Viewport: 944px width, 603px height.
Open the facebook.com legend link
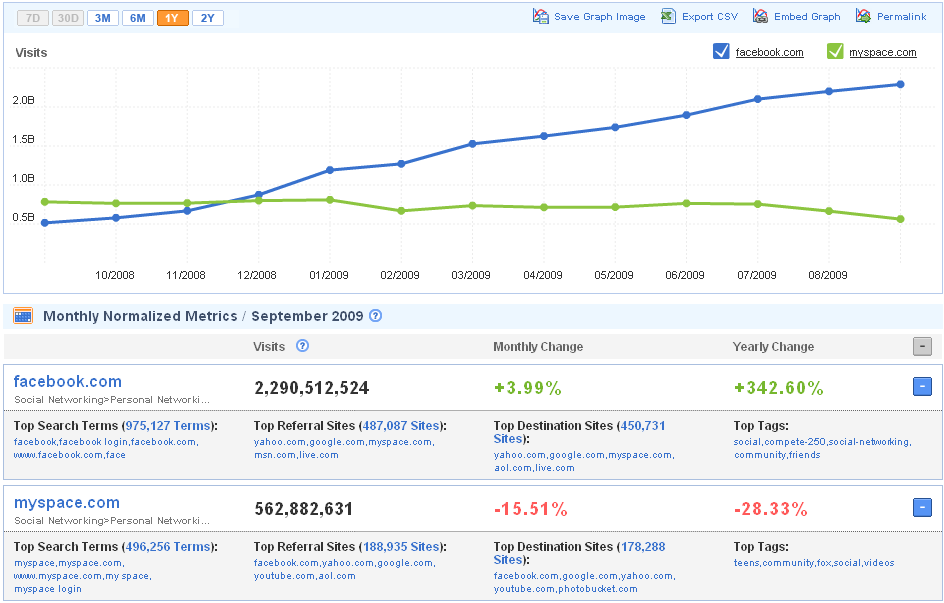tap(769, 52)
